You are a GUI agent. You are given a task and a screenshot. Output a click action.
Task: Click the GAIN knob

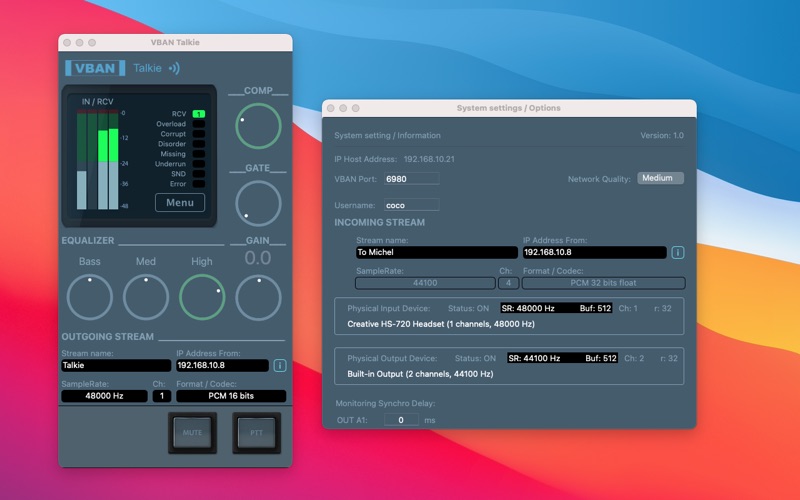(258, 297)
